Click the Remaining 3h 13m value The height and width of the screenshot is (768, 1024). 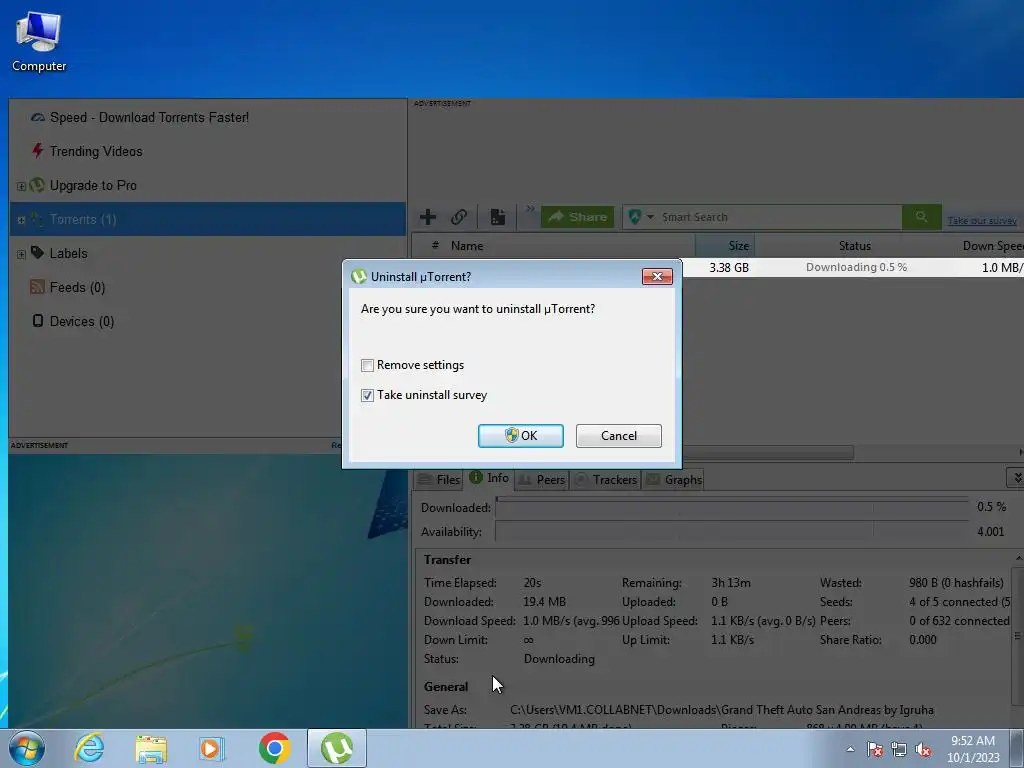click(731, 583)
